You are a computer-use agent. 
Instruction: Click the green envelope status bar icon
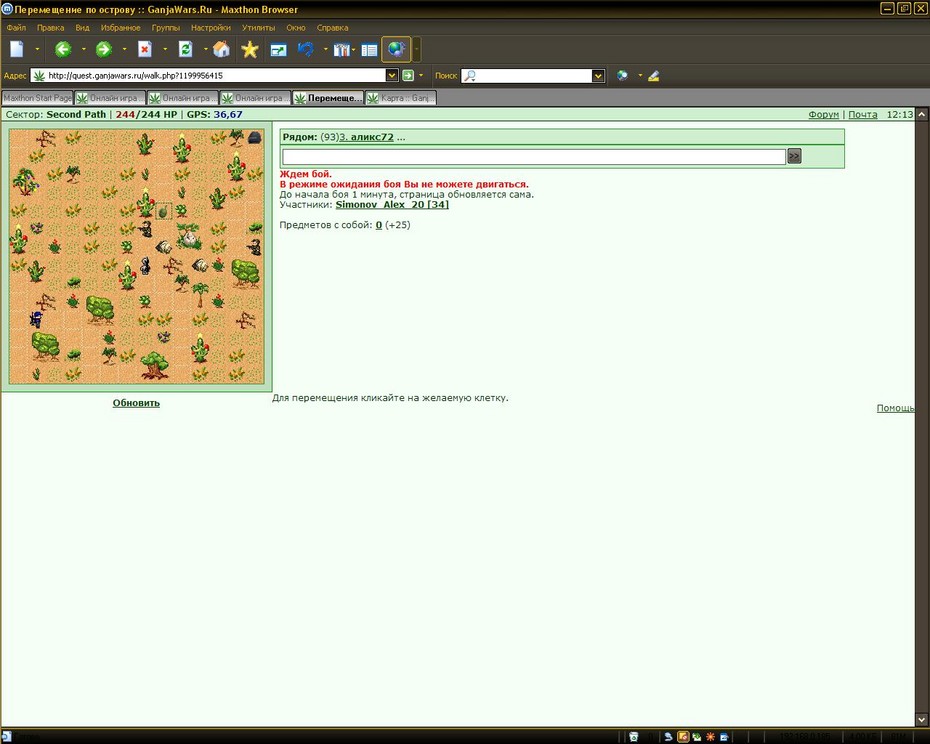click(x=696, y=737)
